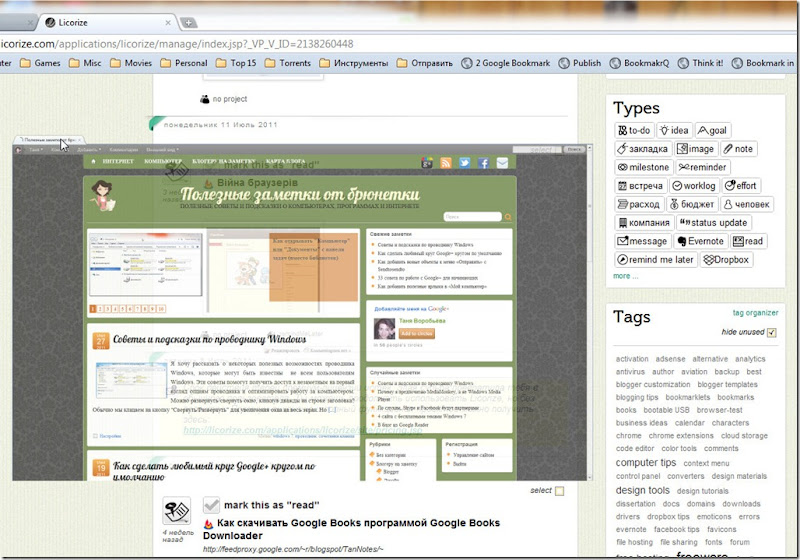Open the Games bookmarks folder
The width and height of the screenshot is (800, 560).
point(40,63)
